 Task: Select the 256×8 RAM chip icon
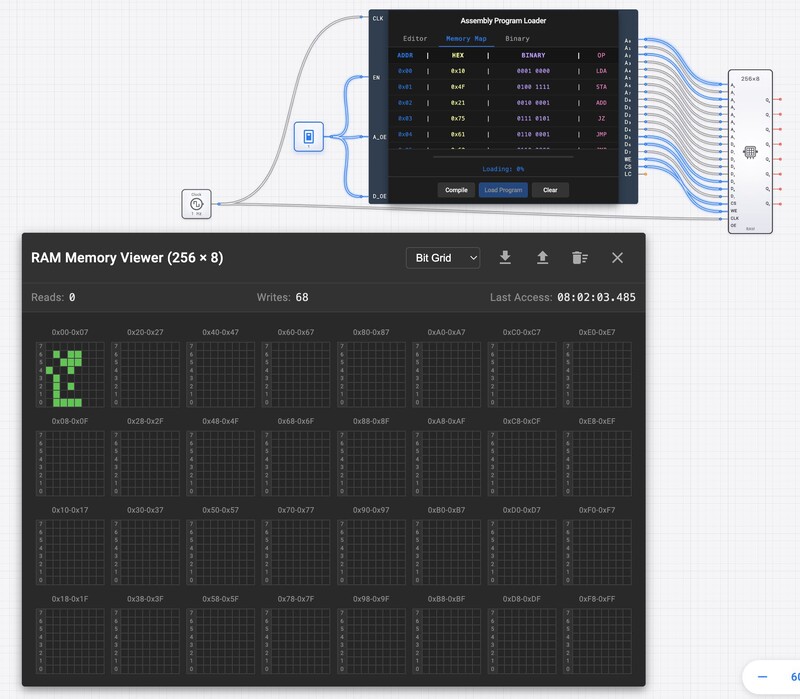[750, 152]
